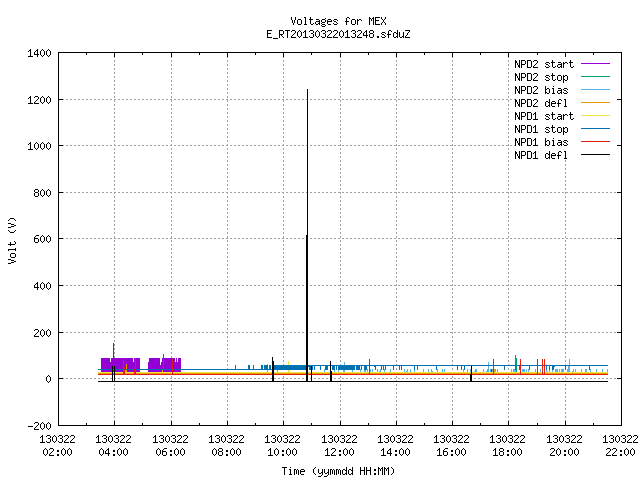640x480 pixels.
Task: Click the x-axis tick label 20:00
Action: click(564, 452)
